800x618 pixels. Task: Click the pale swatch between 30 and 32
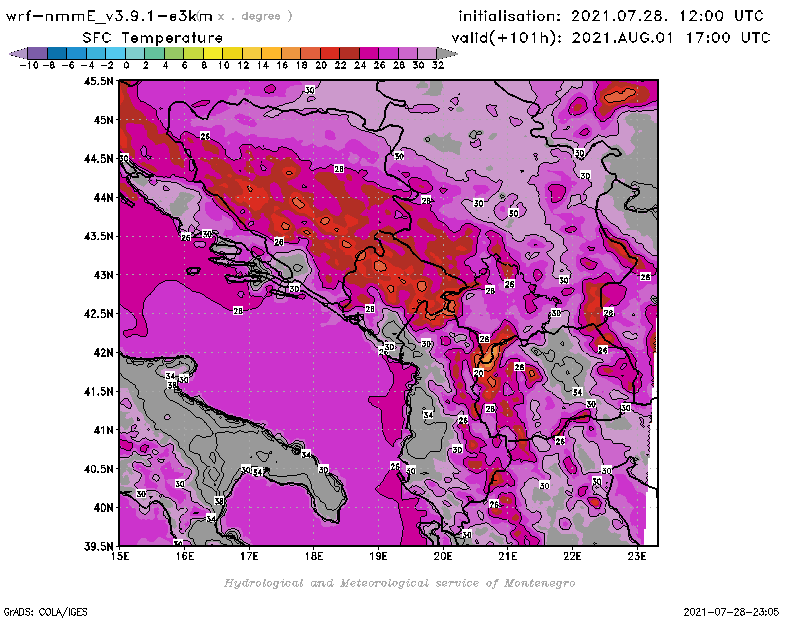[x=427, y=53]
